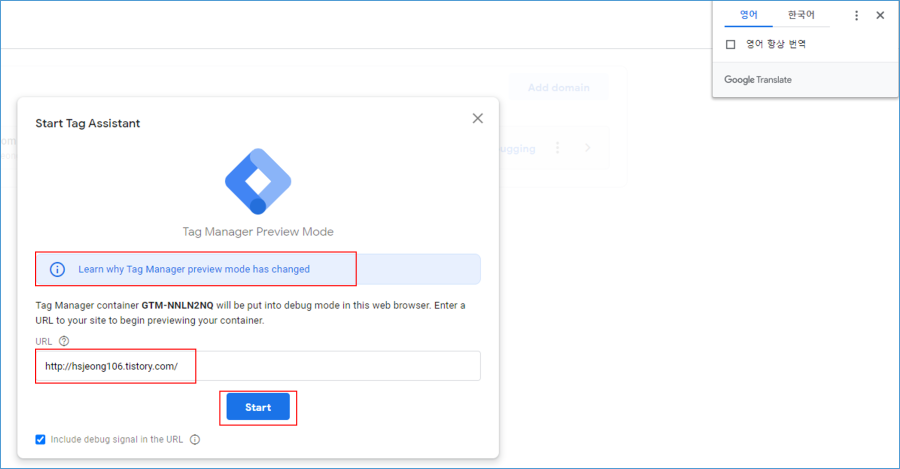Select the 영어 tab in Translate popup
900x469 pixels.
(x=748, y=15)
